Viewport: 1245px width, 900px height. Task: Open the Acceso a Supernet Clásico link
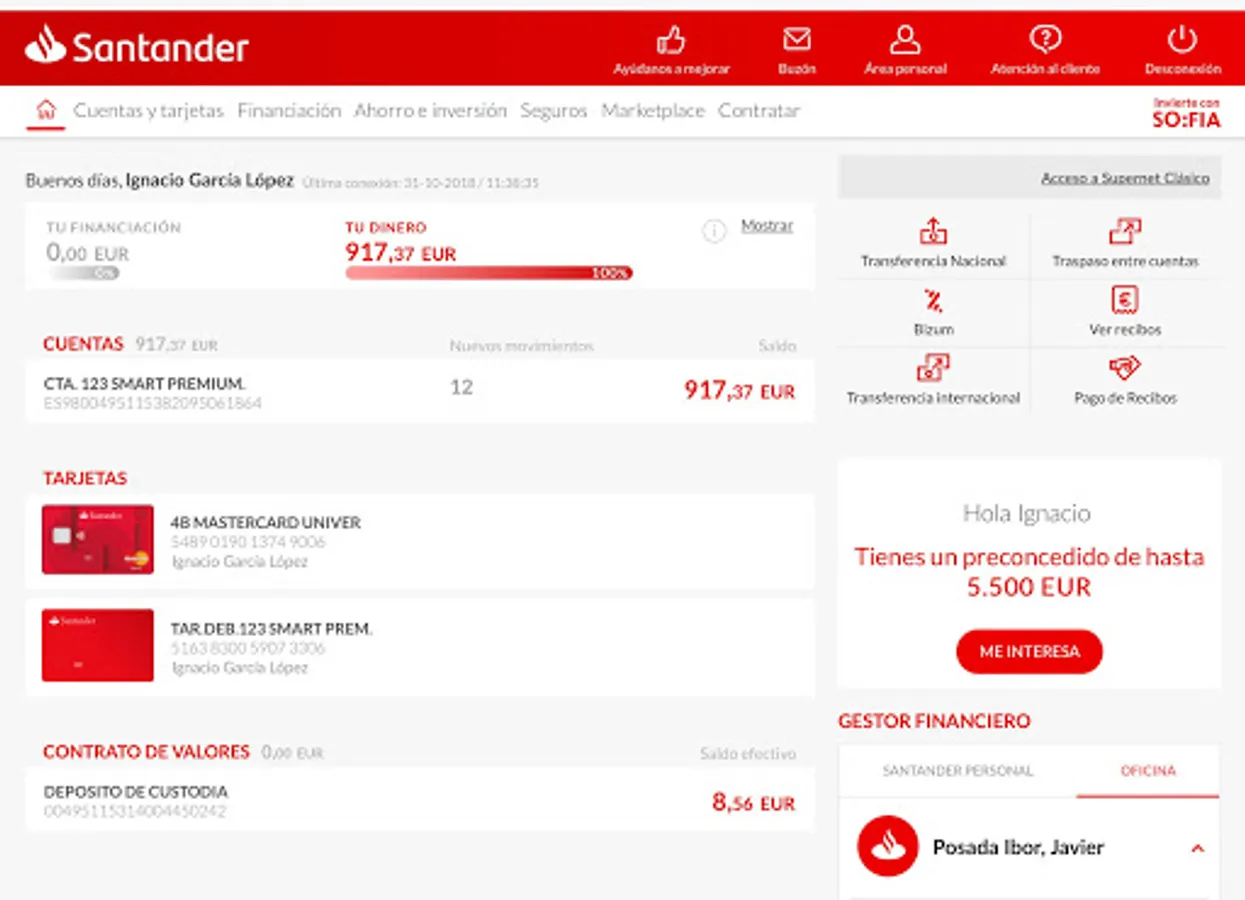click(1125, 178)
